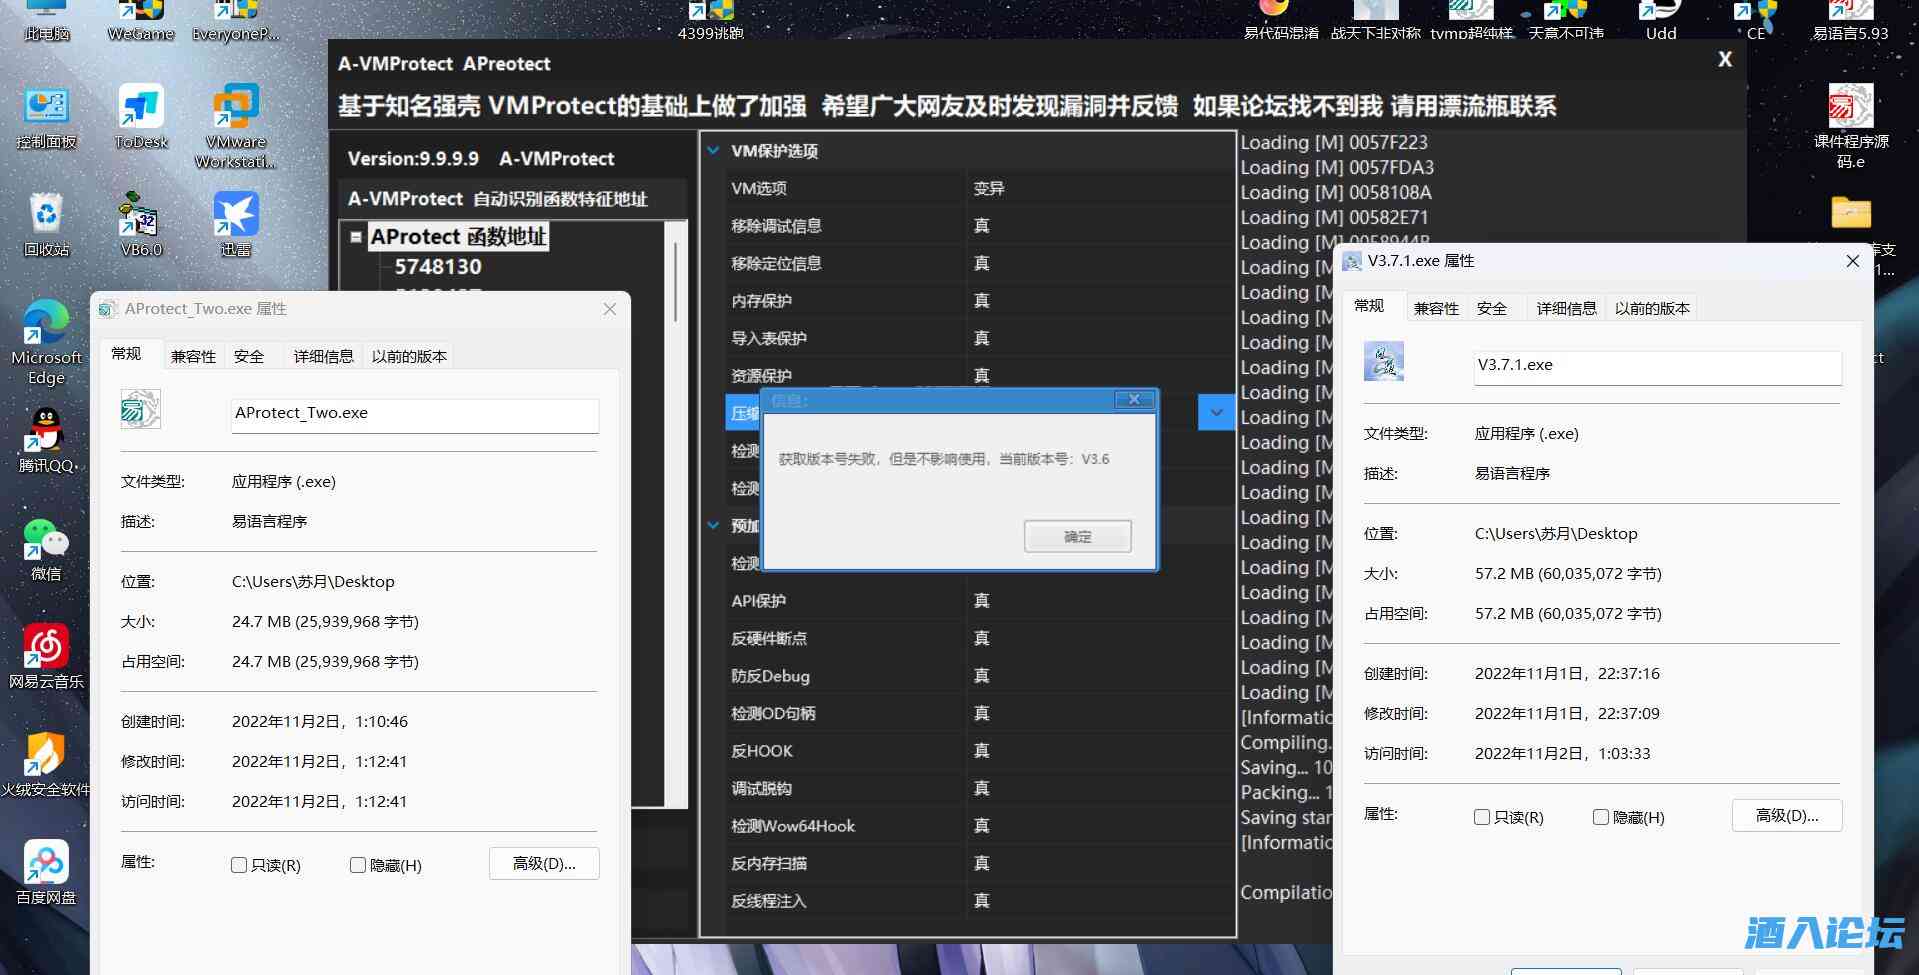
Task: Enable 只读(R) in V3.7.1.exe properties
Action: 1482,817
